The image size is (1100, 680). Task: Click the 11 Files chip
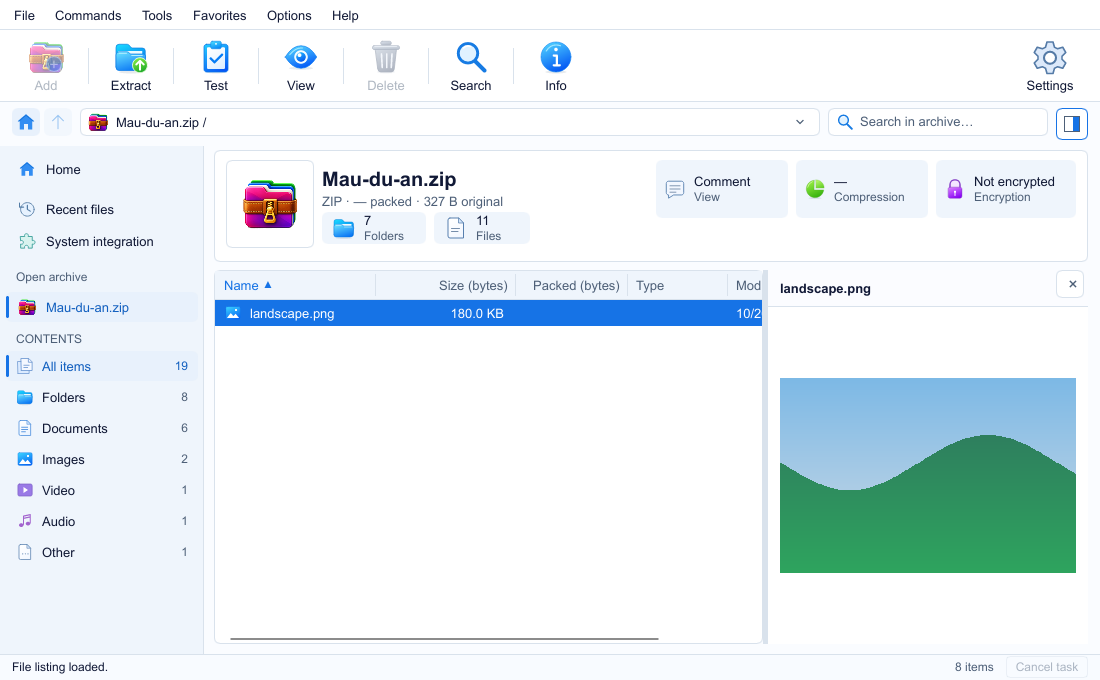pos(482,228)
